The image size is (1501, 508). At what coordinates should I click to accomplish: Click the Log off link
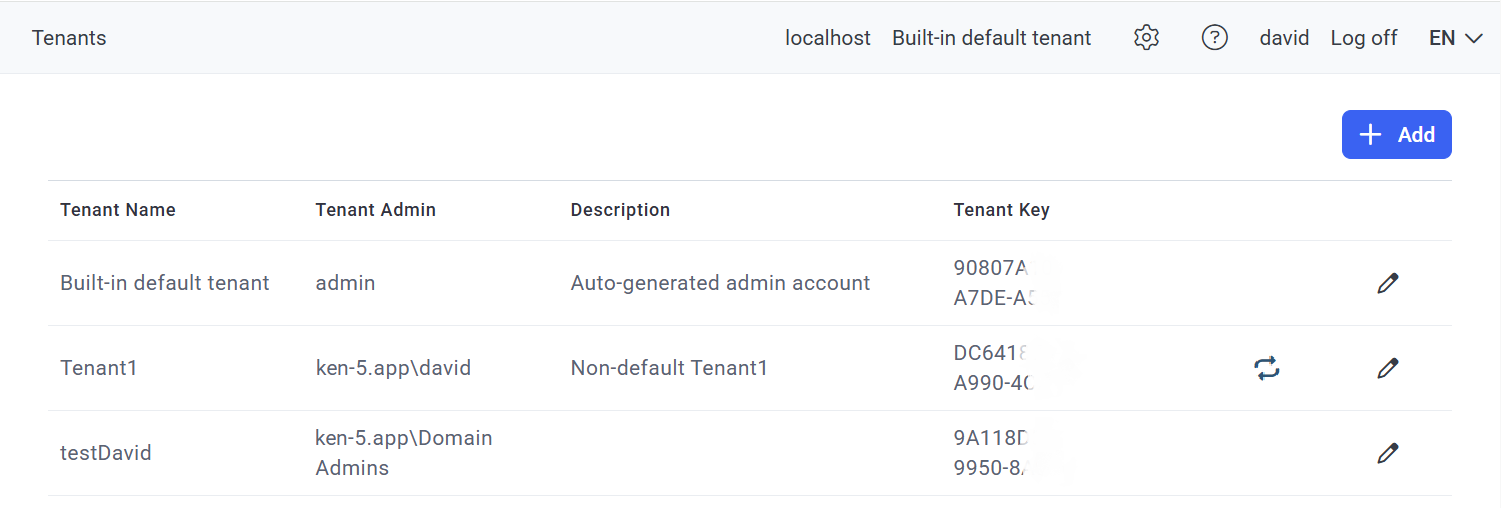(x=1363, y=38)
